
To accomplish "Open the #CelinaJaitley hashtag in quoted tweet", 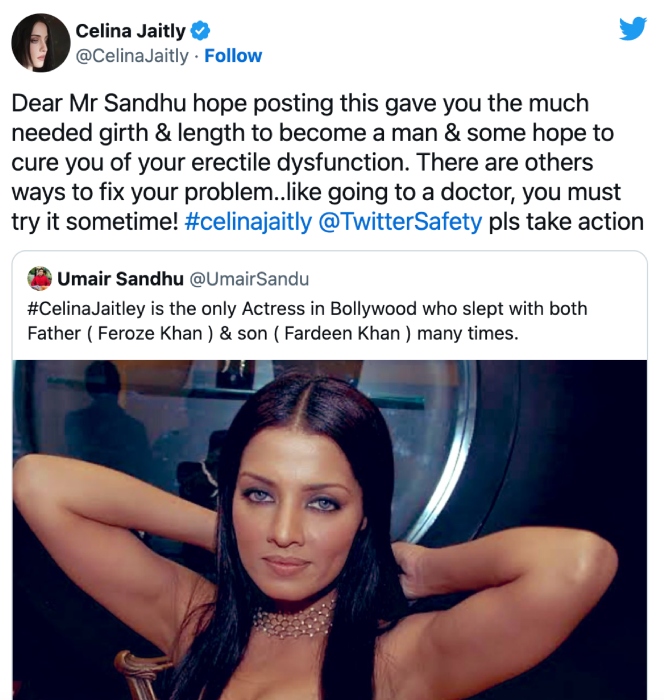I will pyautogui.click(x=86, y=308).
